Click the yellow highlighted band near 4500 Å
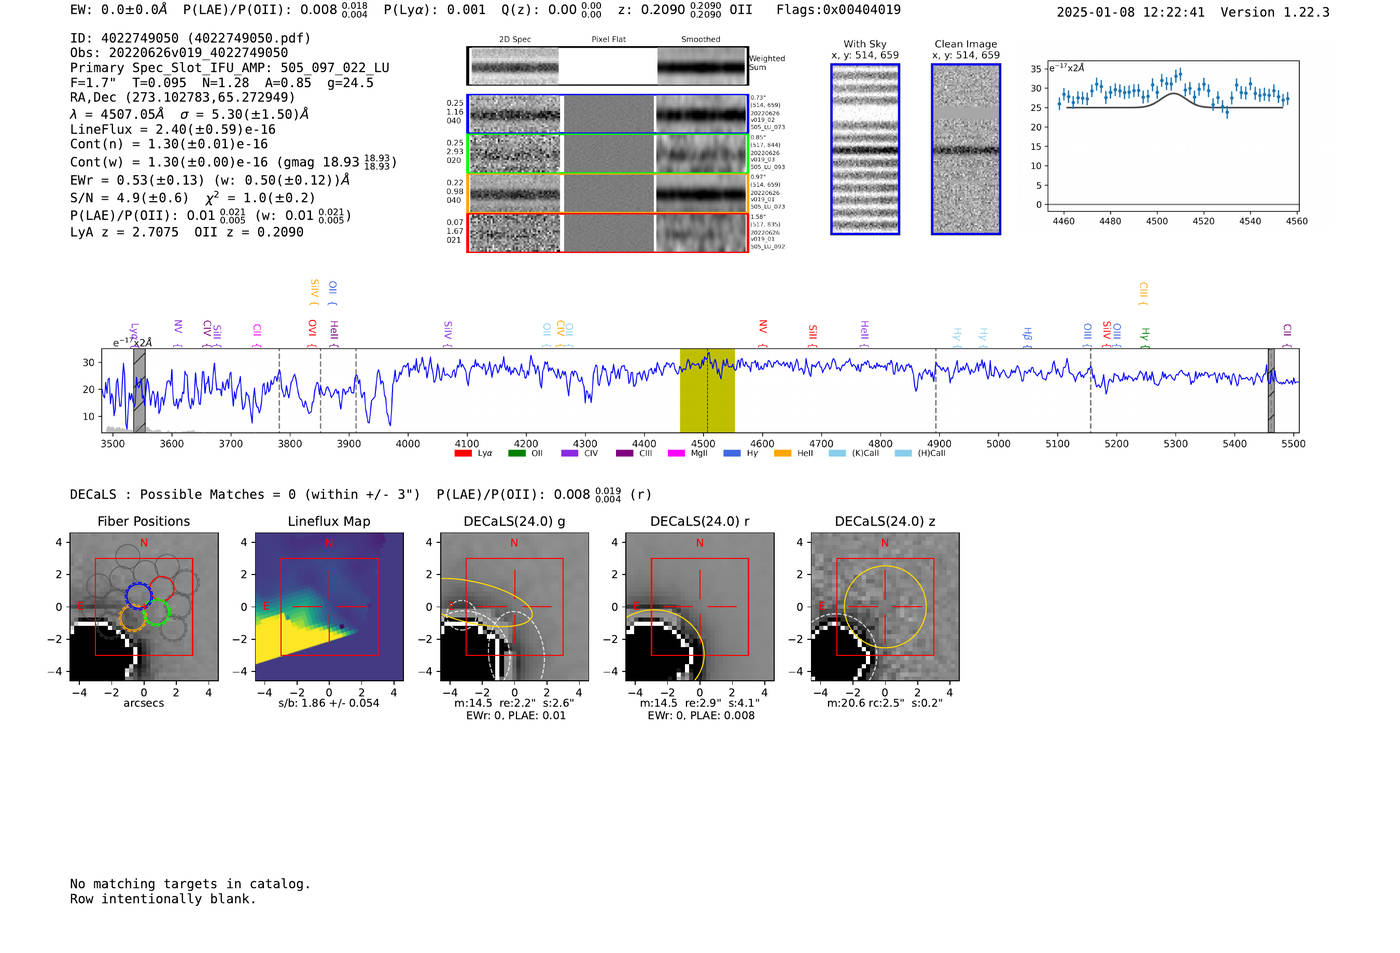This screenshot has height=953, width=1400. [x=707, y=390]
